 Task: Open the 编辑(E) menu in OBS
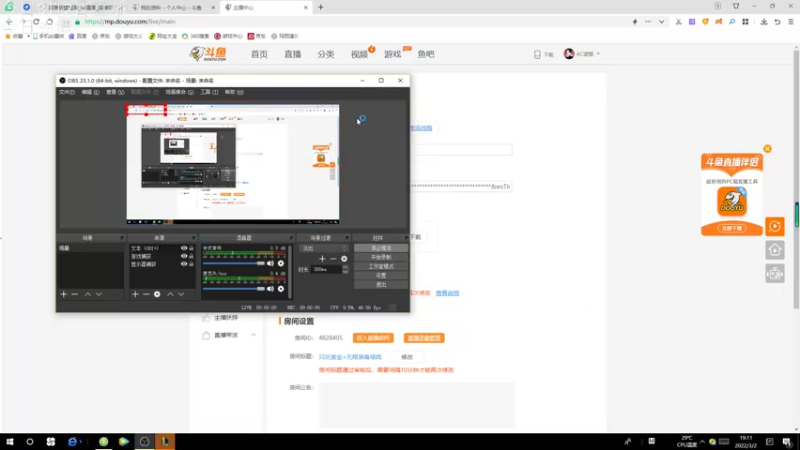tap(90, 92)
